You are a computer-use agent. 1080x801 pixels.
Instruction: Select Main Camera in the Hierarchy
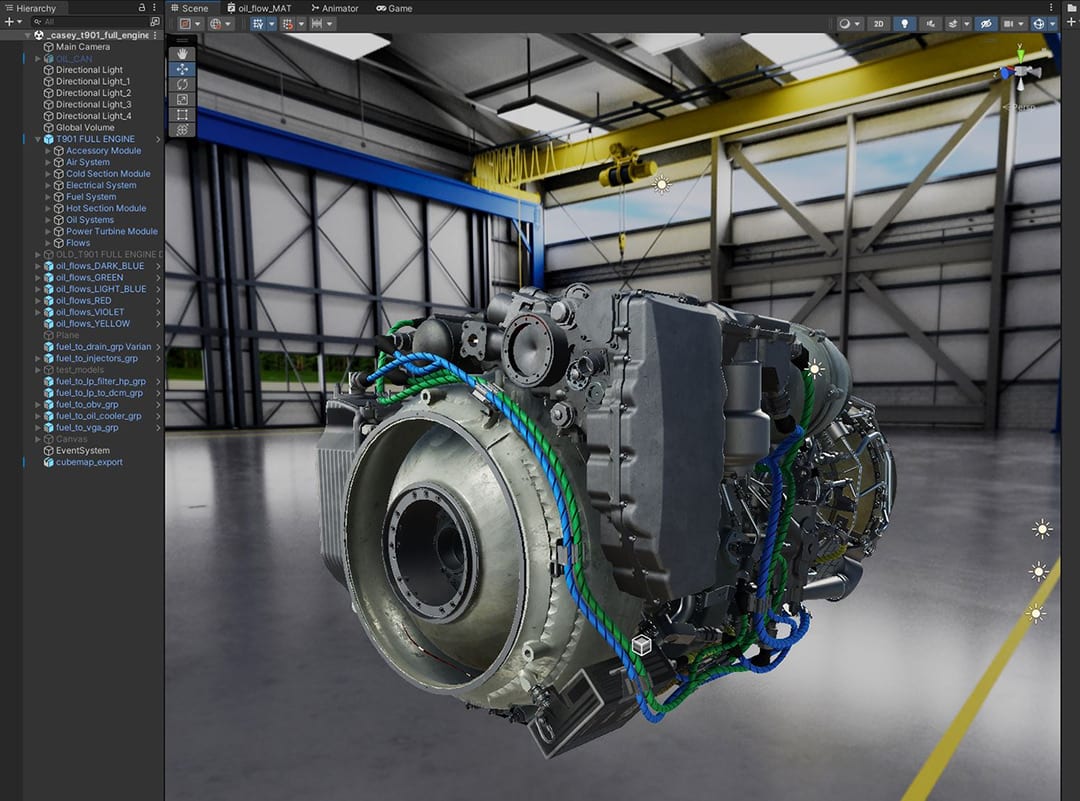[83, 47]
